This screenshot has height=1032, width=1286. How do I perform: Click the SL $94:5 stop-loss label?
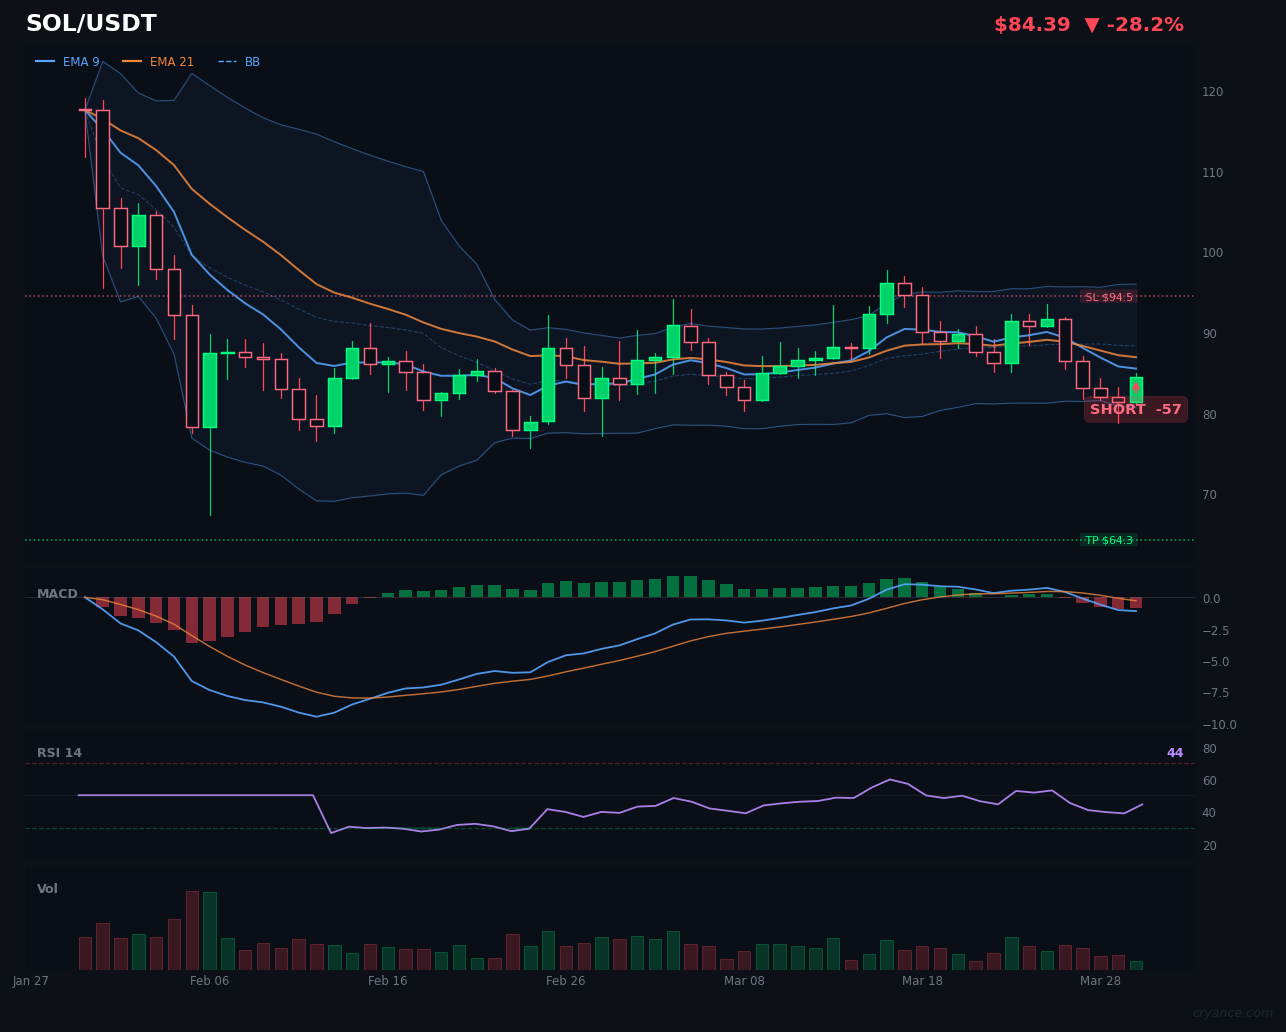pyautogui.click(x=1108, y=296)
